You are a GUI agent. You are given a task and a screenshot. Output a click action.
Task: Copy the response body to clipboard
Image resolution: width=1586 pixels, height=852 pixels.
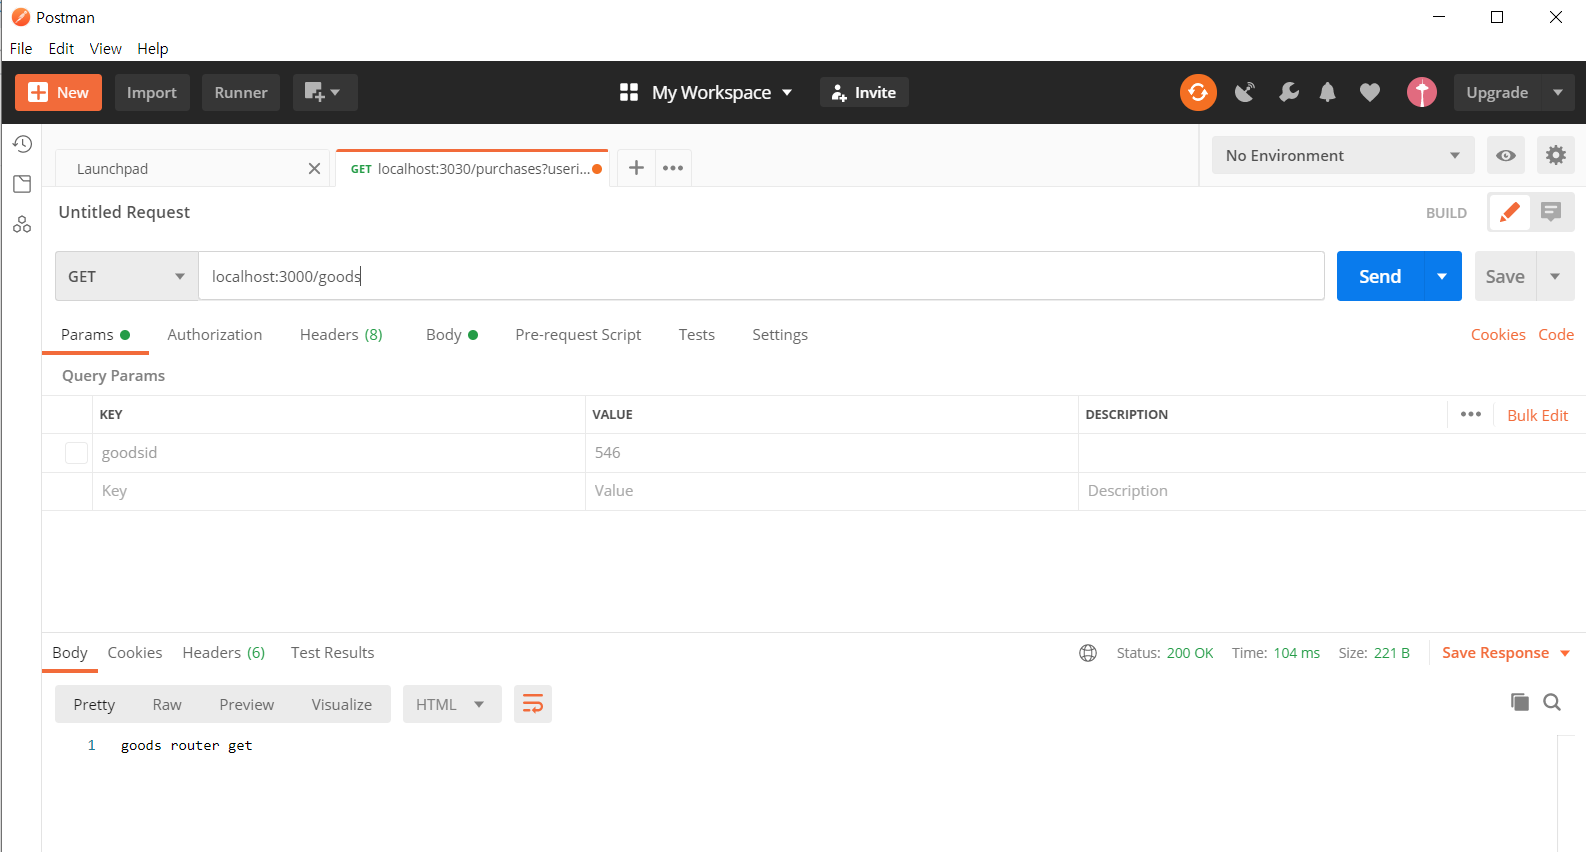pos(1520,702)
